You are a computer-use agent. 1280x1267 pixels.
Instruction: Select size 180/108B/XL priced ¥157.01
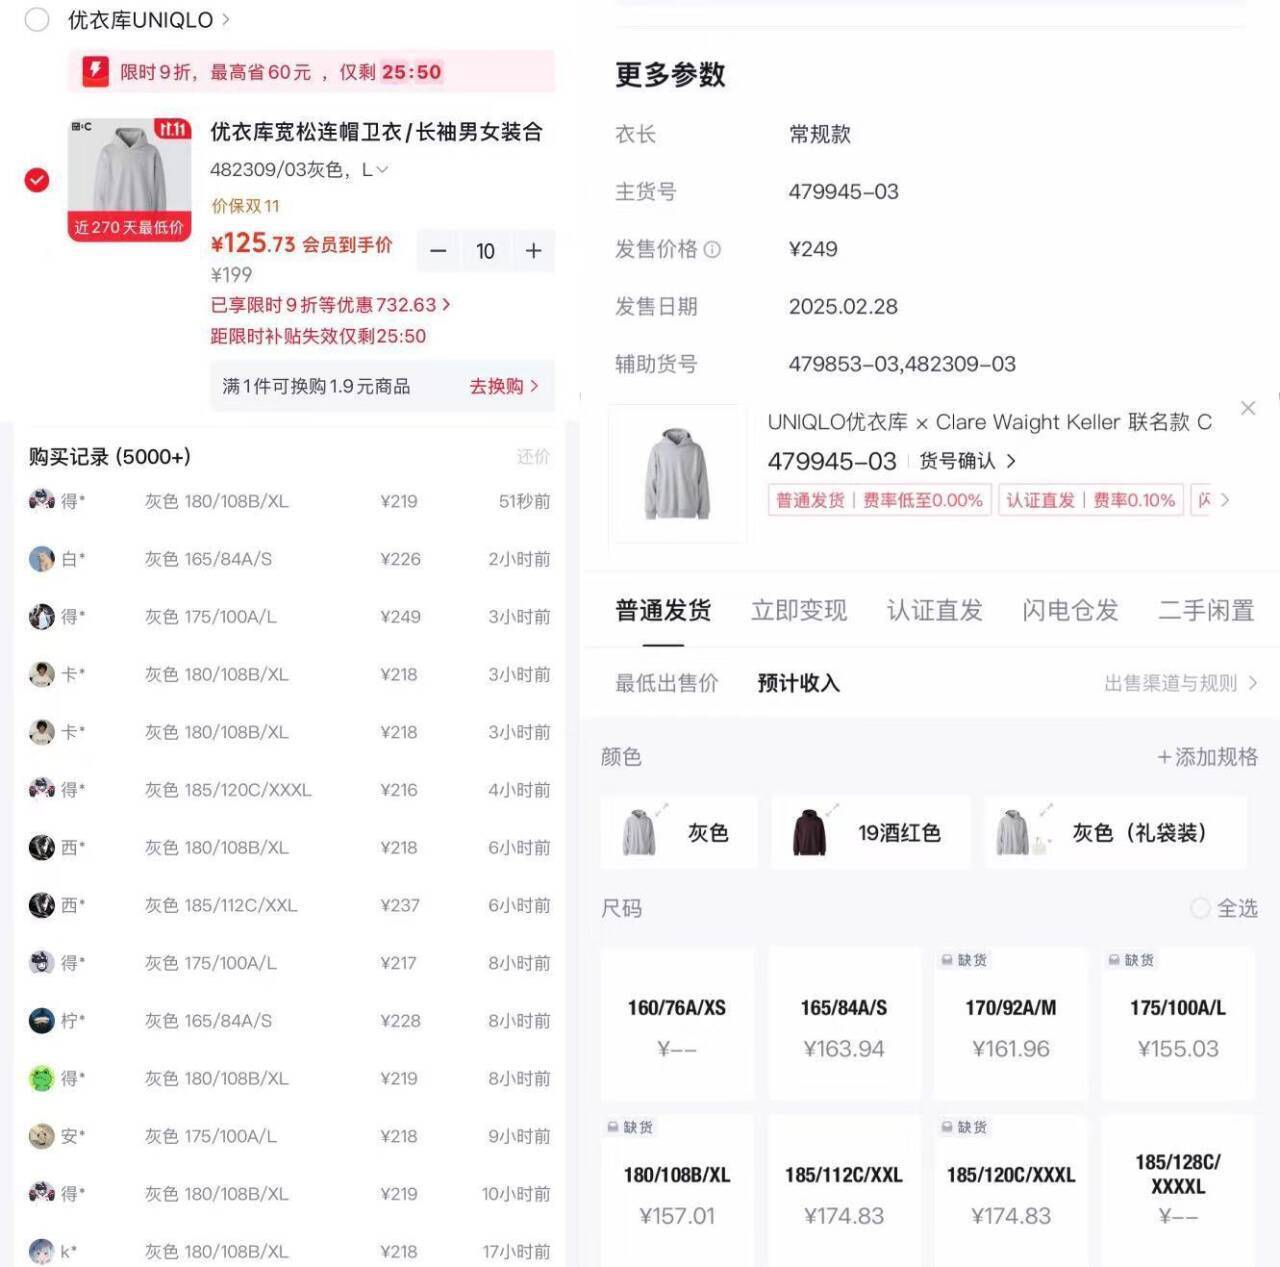click(677, 1191)
